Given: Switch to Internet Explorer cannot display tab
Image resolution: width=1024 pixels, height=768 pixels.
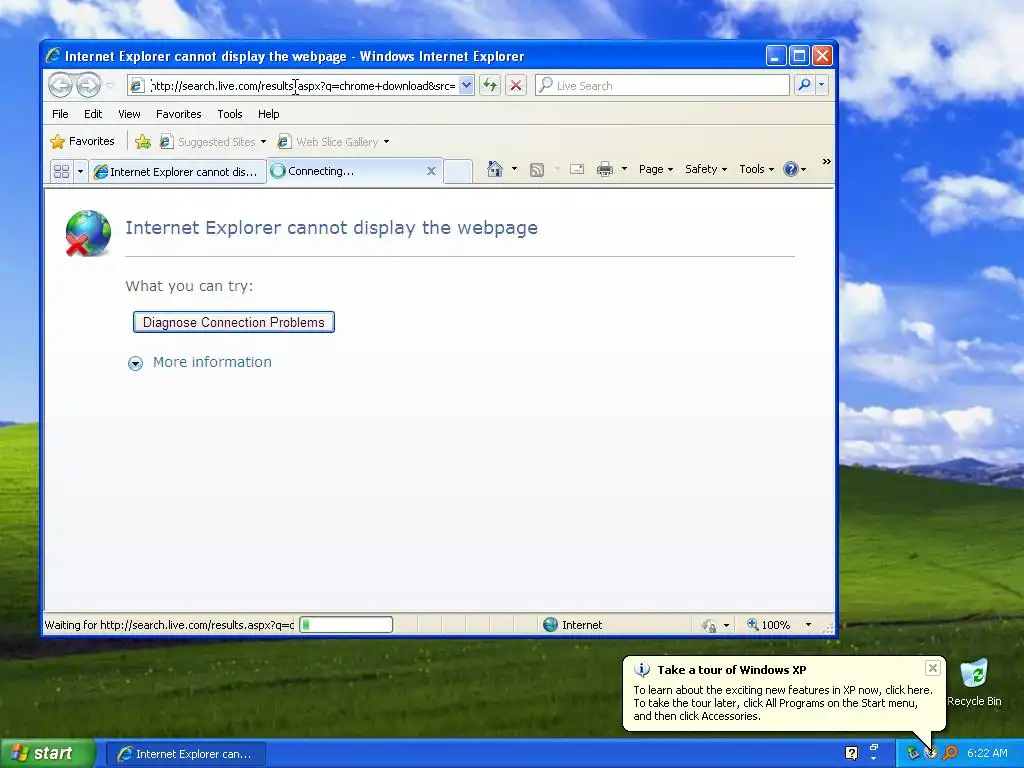Looking at the screenshot, I should click(x=177, y=172).
